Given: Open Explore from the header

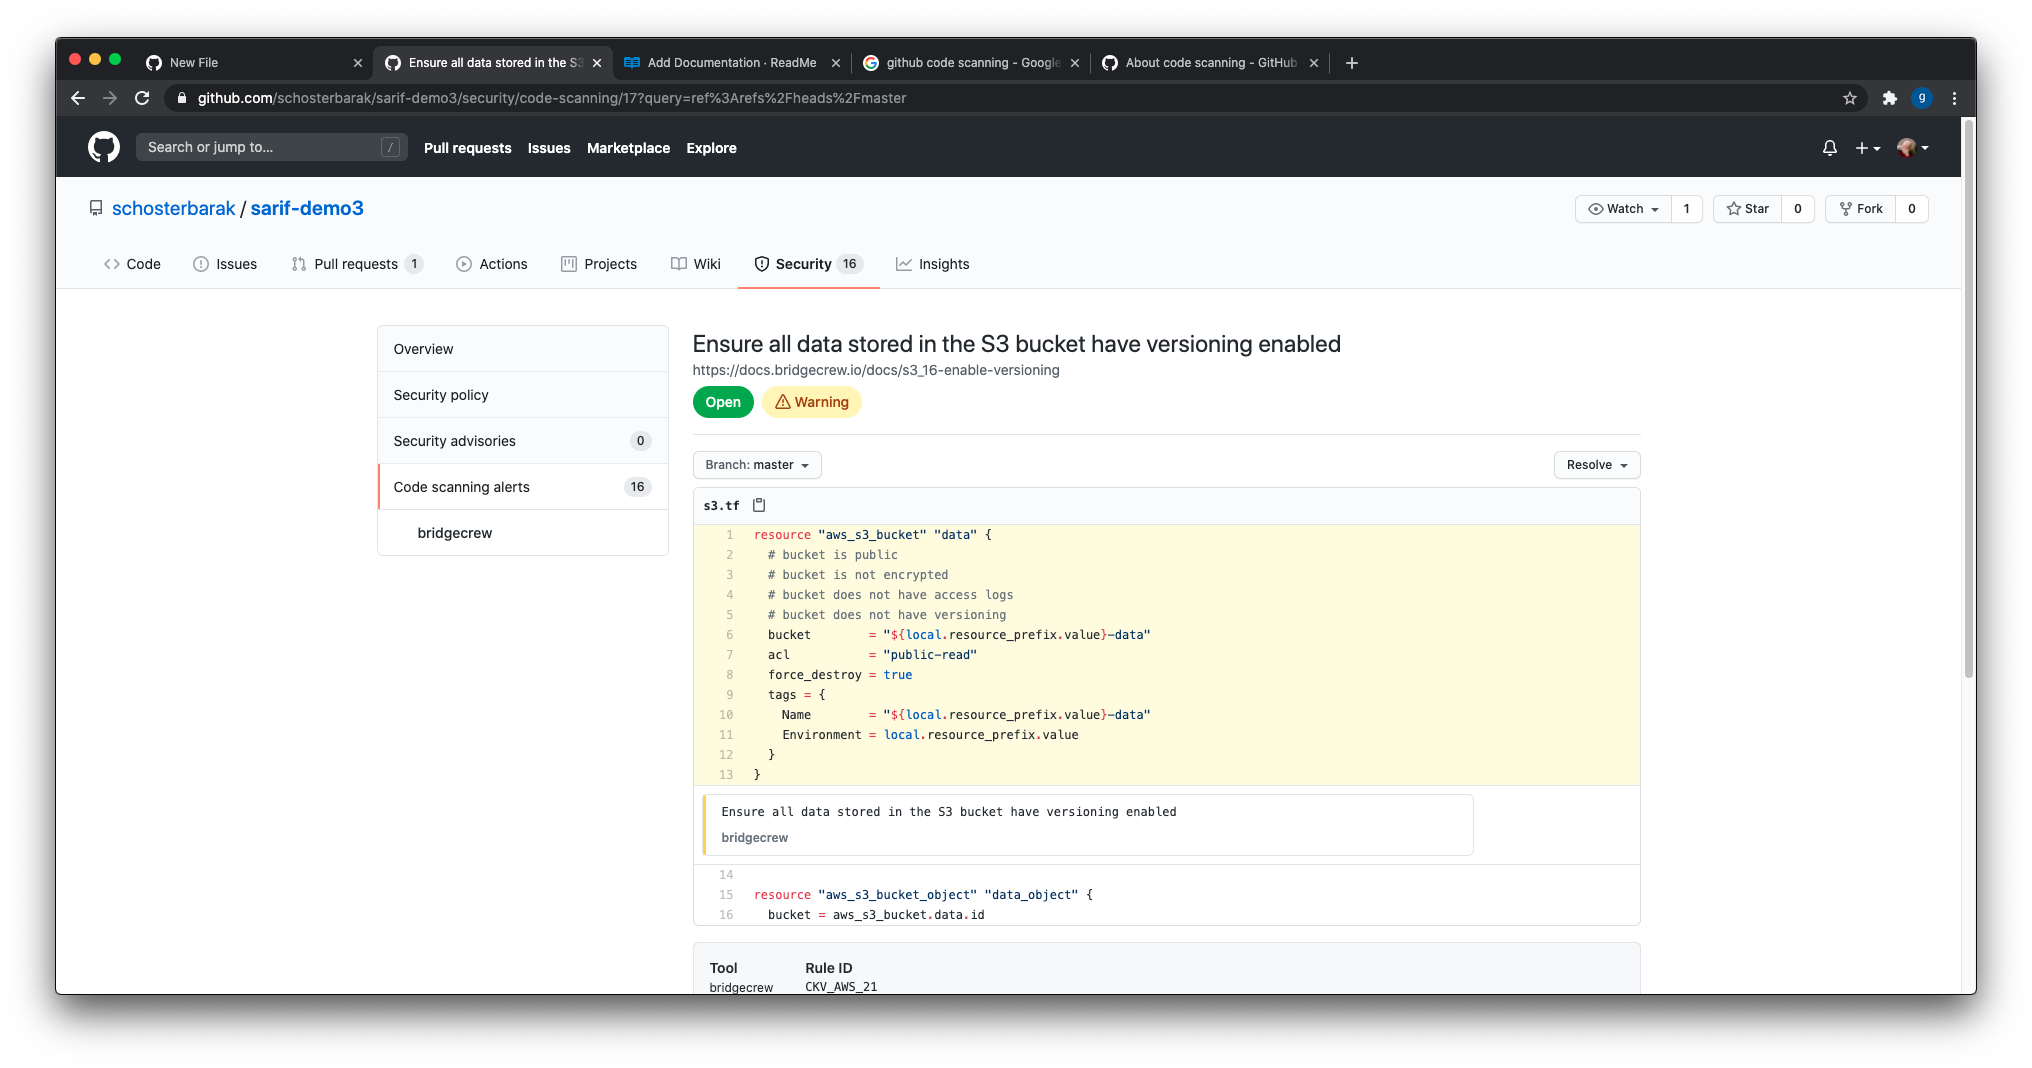Looking at the screenshot, I should [x=712, y=148].
